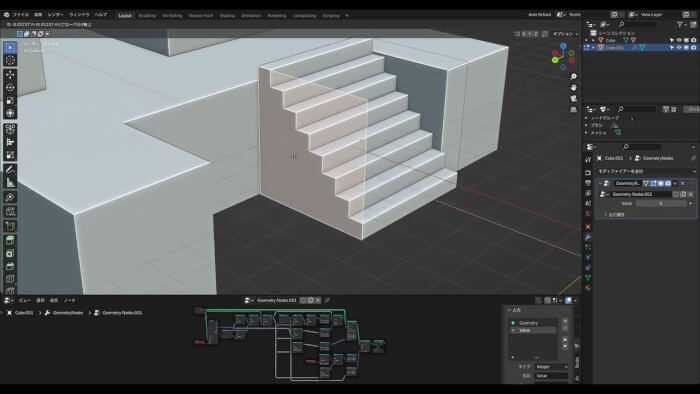Select the Rotate tool
Image resolution: width=700 pixels, height=394 pixels.
click(10, 87)
